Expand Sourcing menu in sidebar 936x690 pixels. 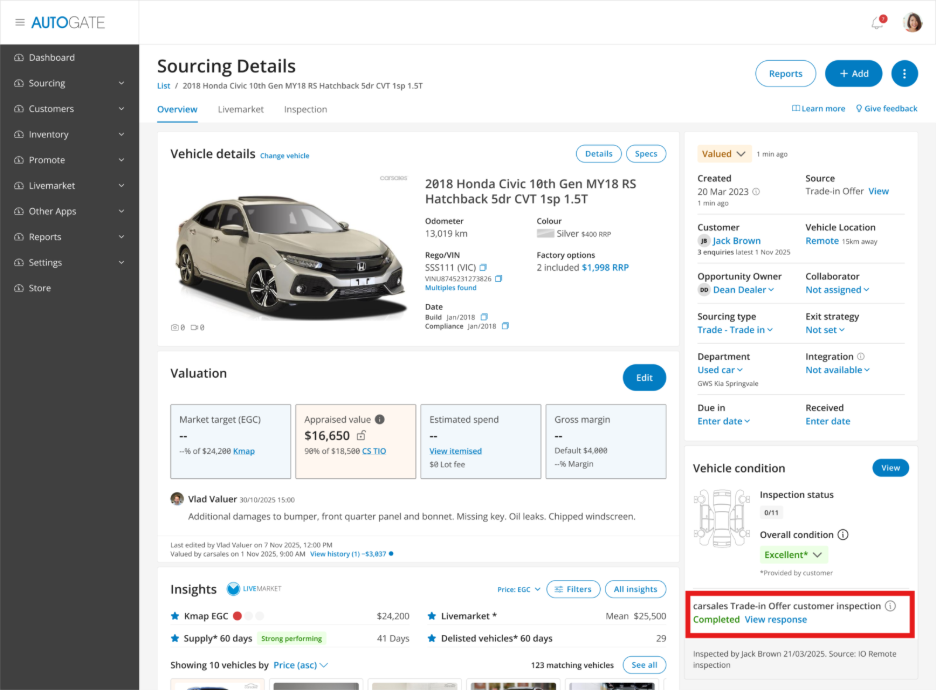point(69,83)
